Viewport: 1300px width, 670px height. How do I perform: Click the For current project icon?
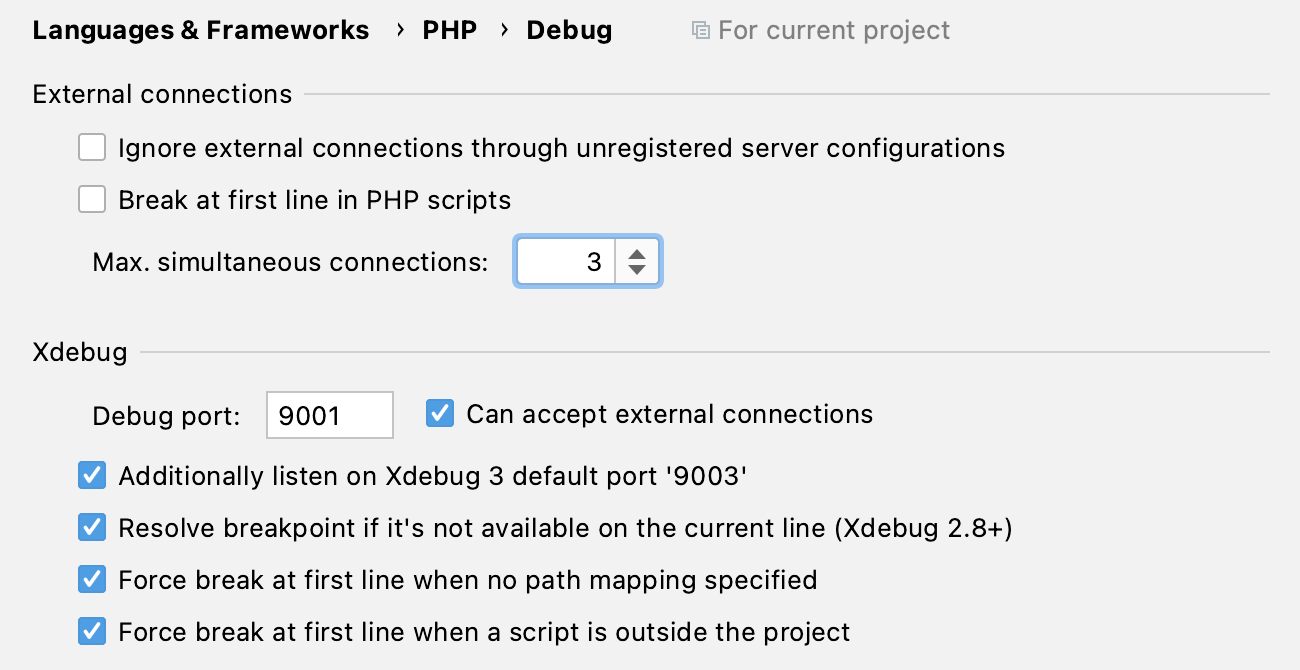pyautogui.click(x=700, y=29)
